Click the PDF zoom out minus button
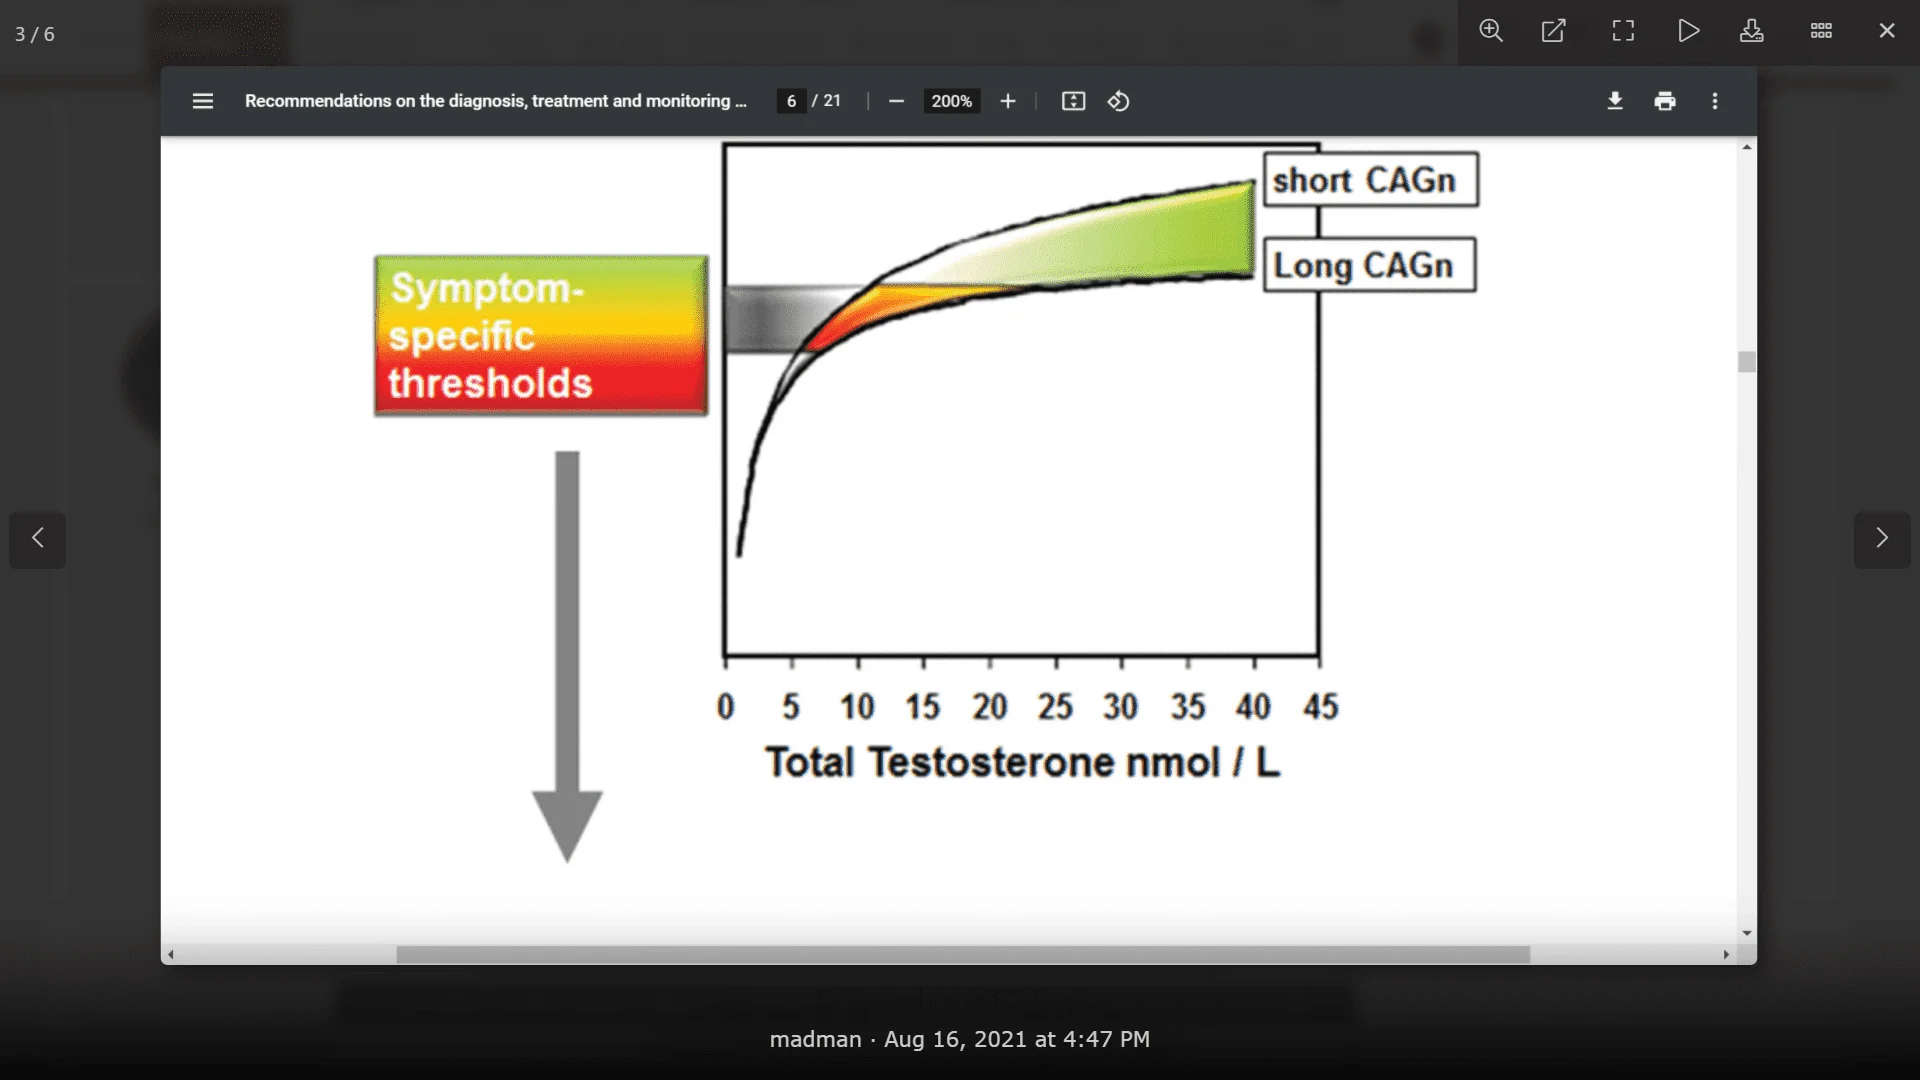 (x=896, y=101)
